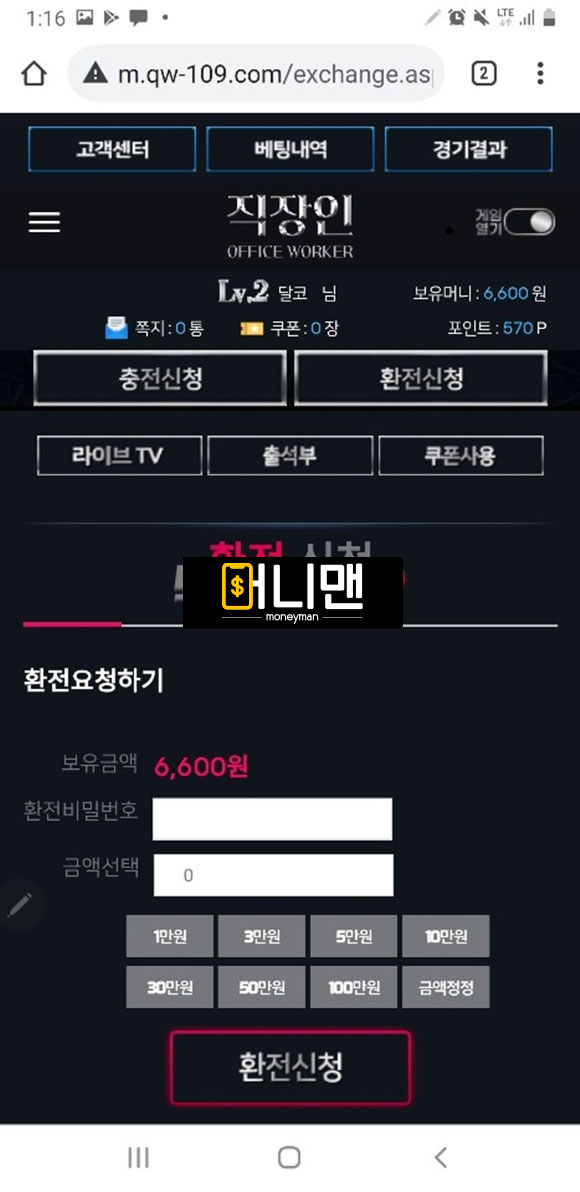Tap the browser home icon

pos(34,74)
